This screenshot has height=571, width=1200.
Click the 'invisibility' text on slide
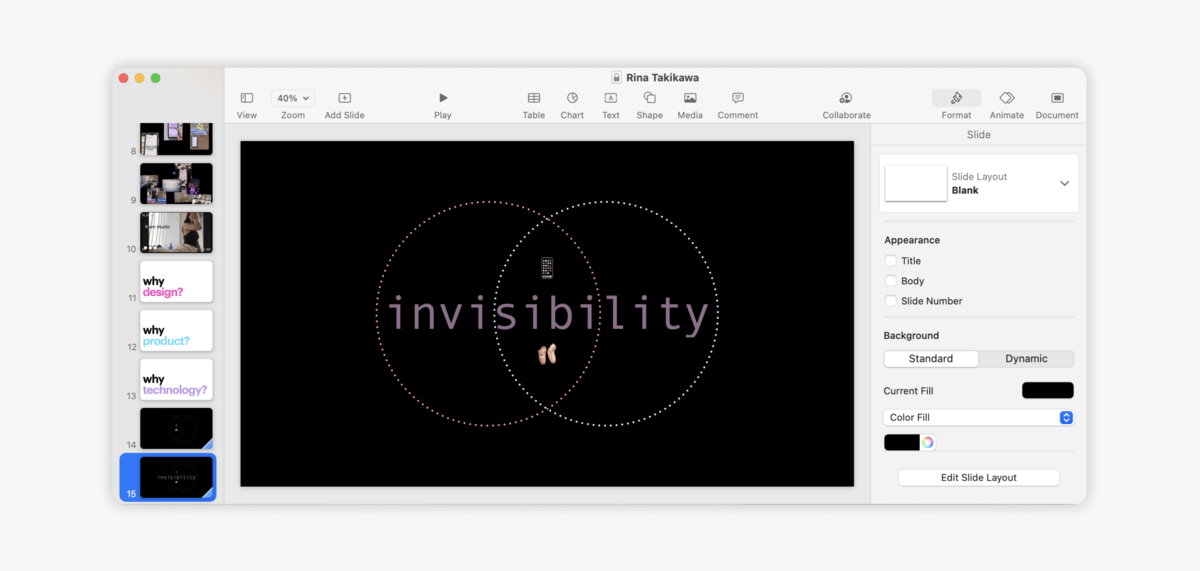coord(548,314)
